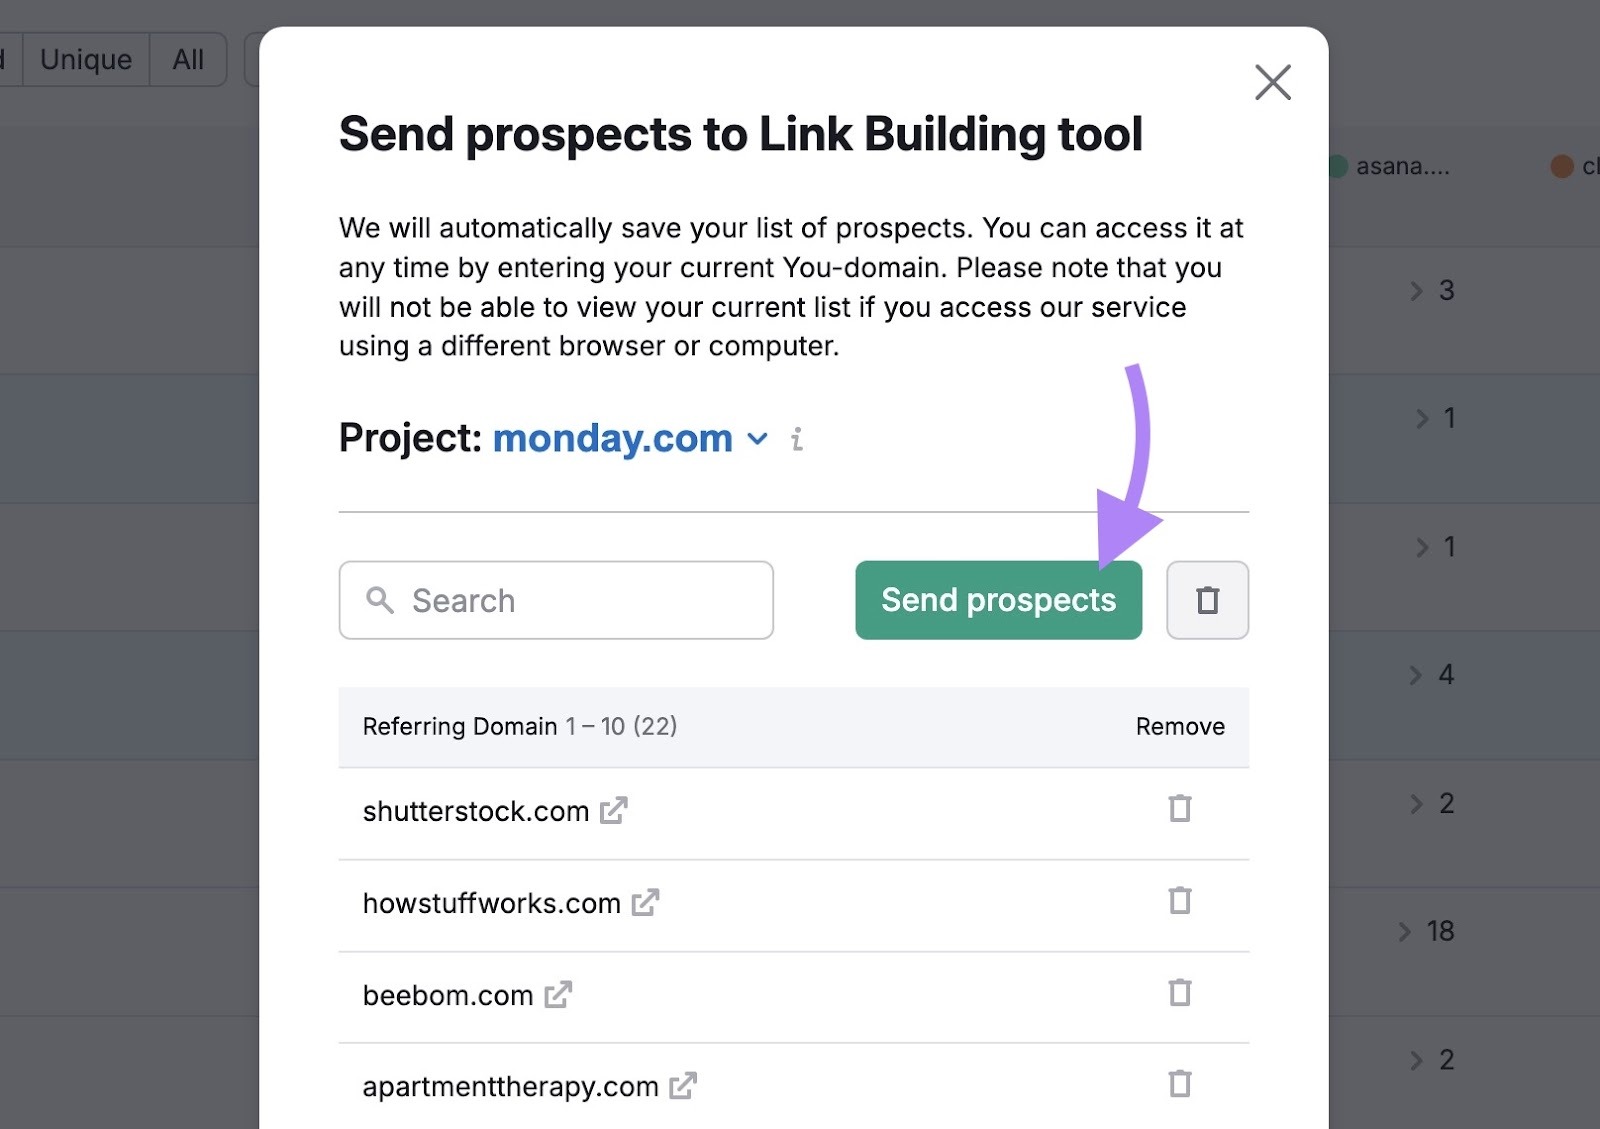Close the Send prospects dialog with the X
The width and height of the screenshot is (1600, 1129).
click(x=1272, y=83)
